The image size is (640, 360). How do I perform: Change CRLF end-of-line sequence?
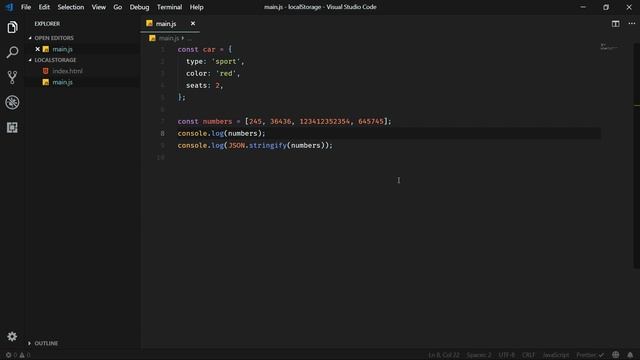coord(528,355)
